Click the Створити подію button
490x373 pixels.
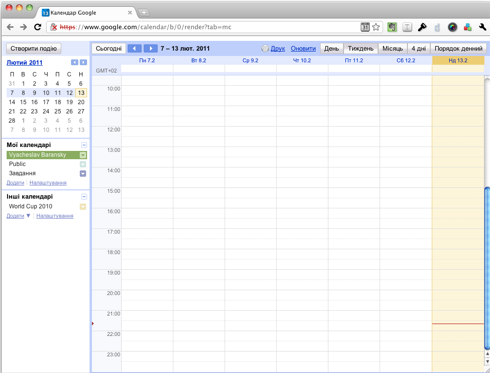click(34, 49)
